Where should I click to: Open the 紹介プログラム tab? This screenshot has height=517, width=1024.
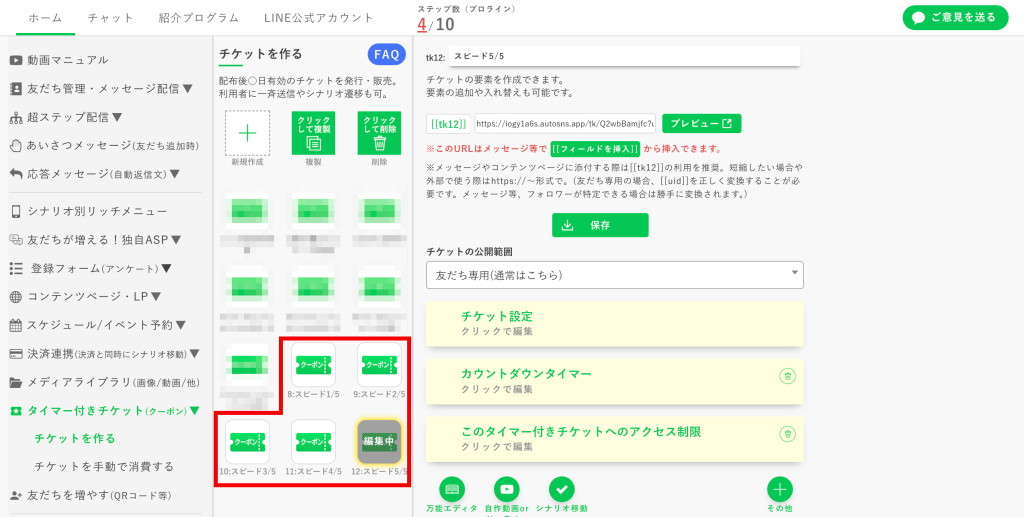point(199,18)
